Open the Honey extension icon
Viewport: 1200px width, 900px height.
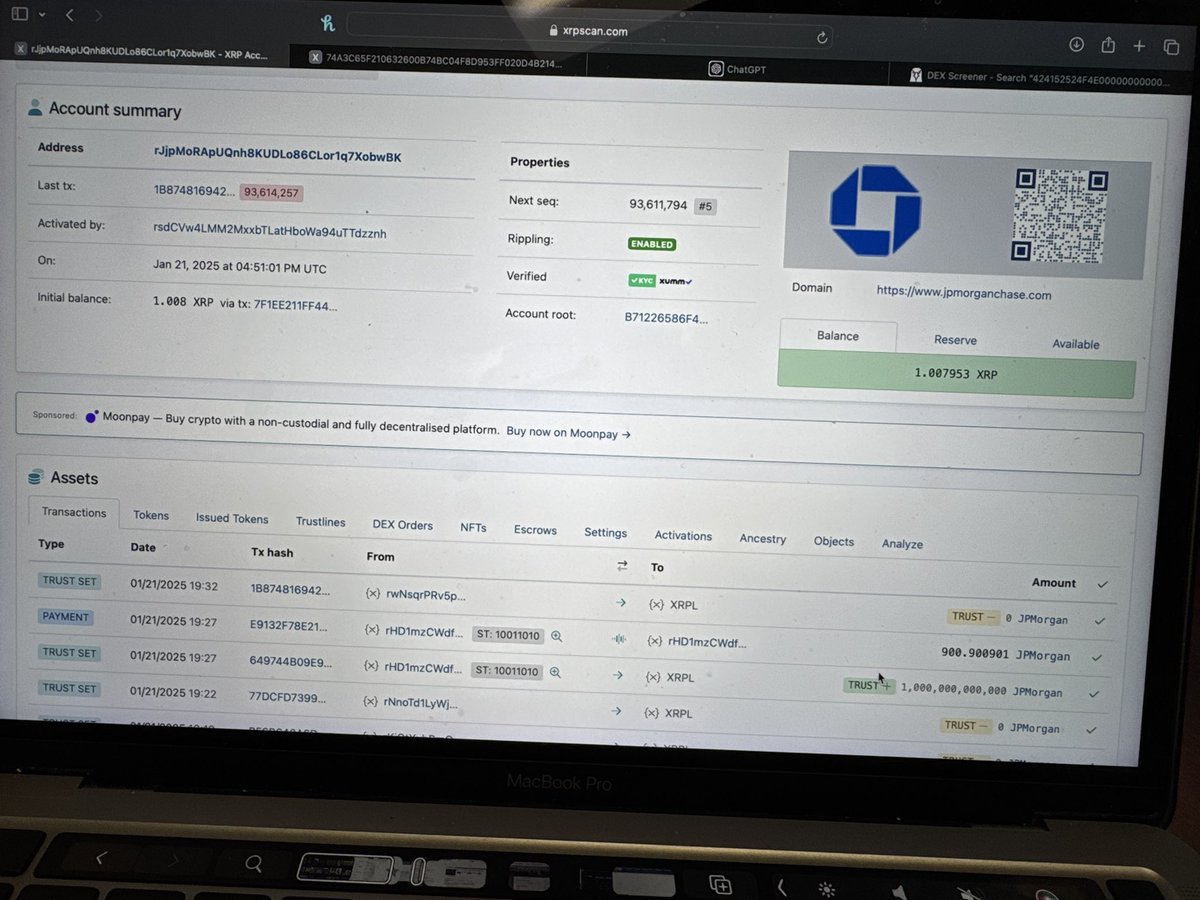click(x=327, y=23)
